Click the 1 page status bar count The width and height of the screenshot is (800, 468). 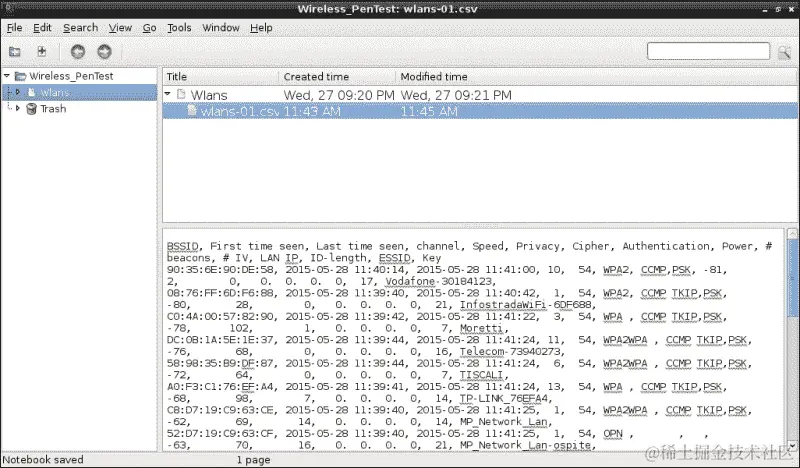(x=253, y=460)
